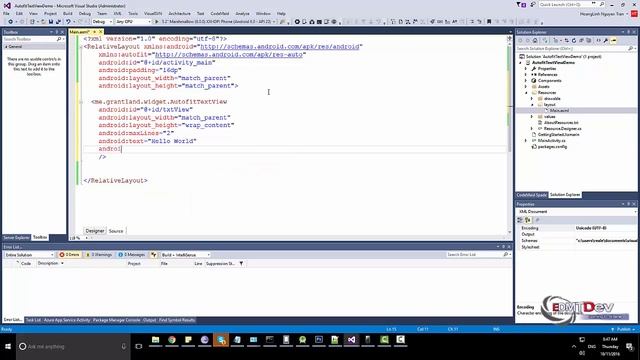
Task: Click the Windows Start button
Action: pos(8,347)
